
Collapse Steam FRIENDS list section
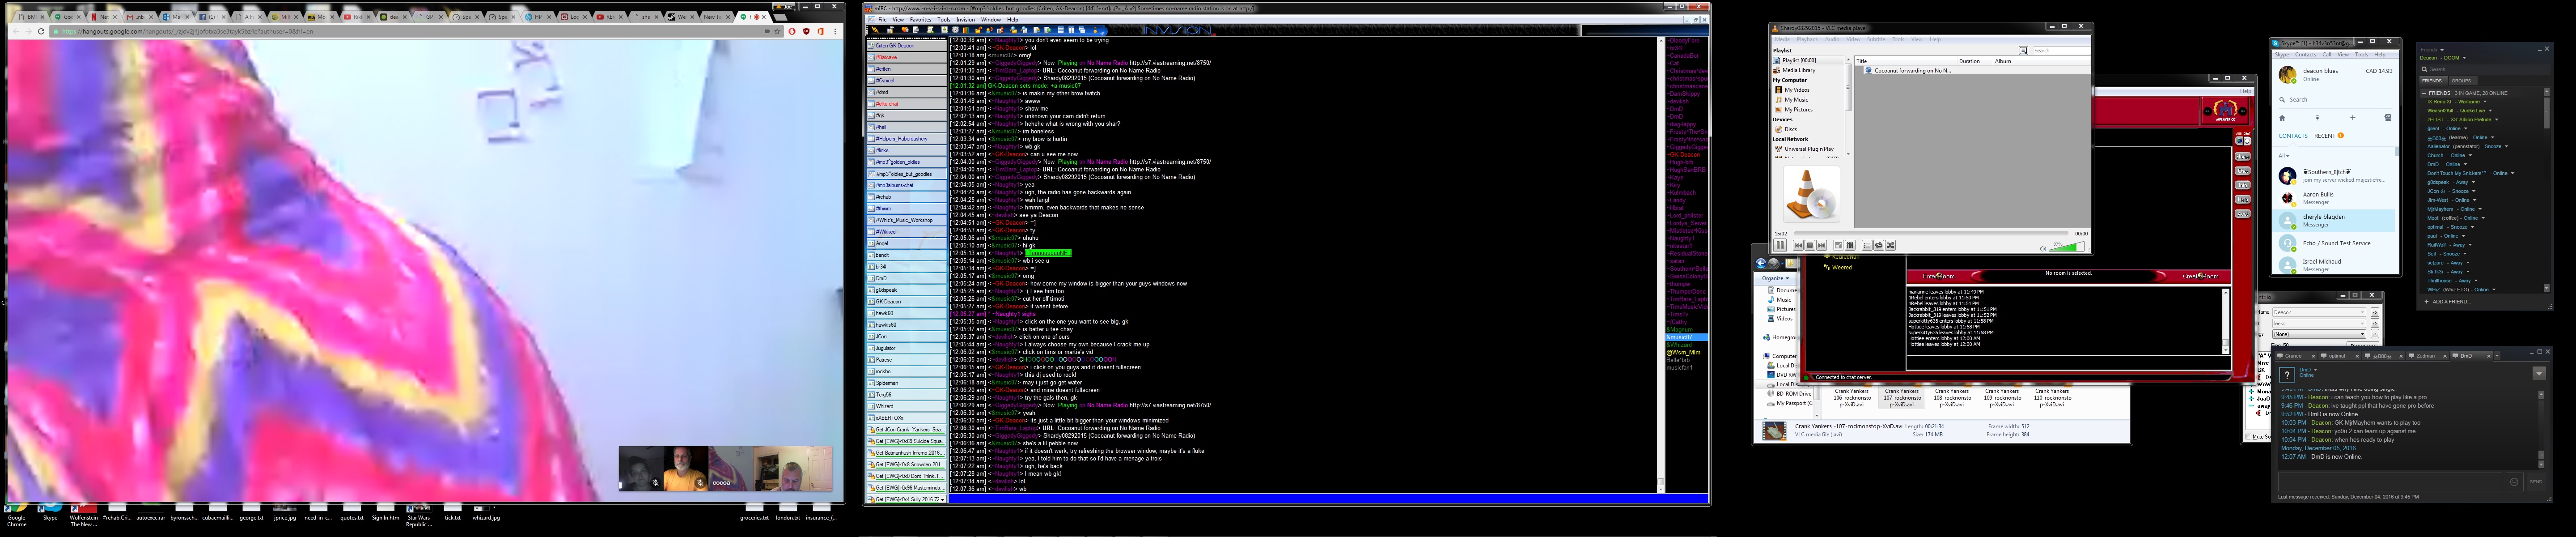pyautogui.click(x=2424, y=93)
